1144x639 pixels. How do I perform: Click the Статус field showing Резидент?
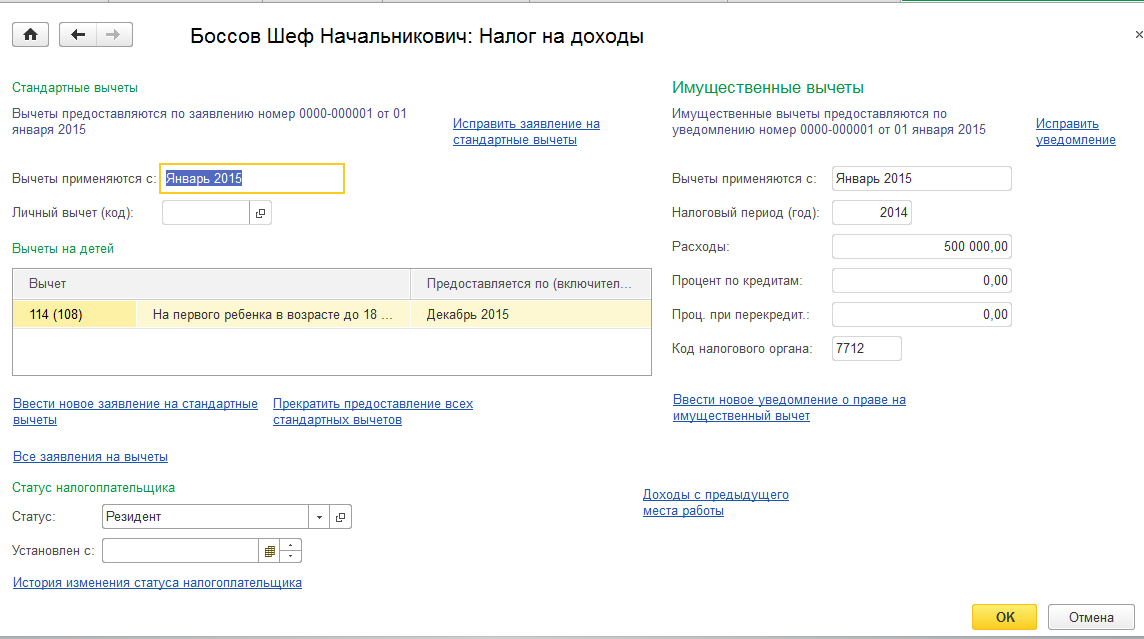click(x=205, y=516)
